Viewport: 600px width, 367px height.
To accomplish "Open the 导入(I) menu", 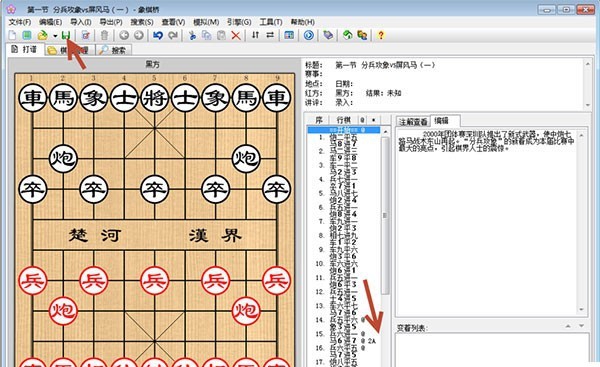I will 81,22.
